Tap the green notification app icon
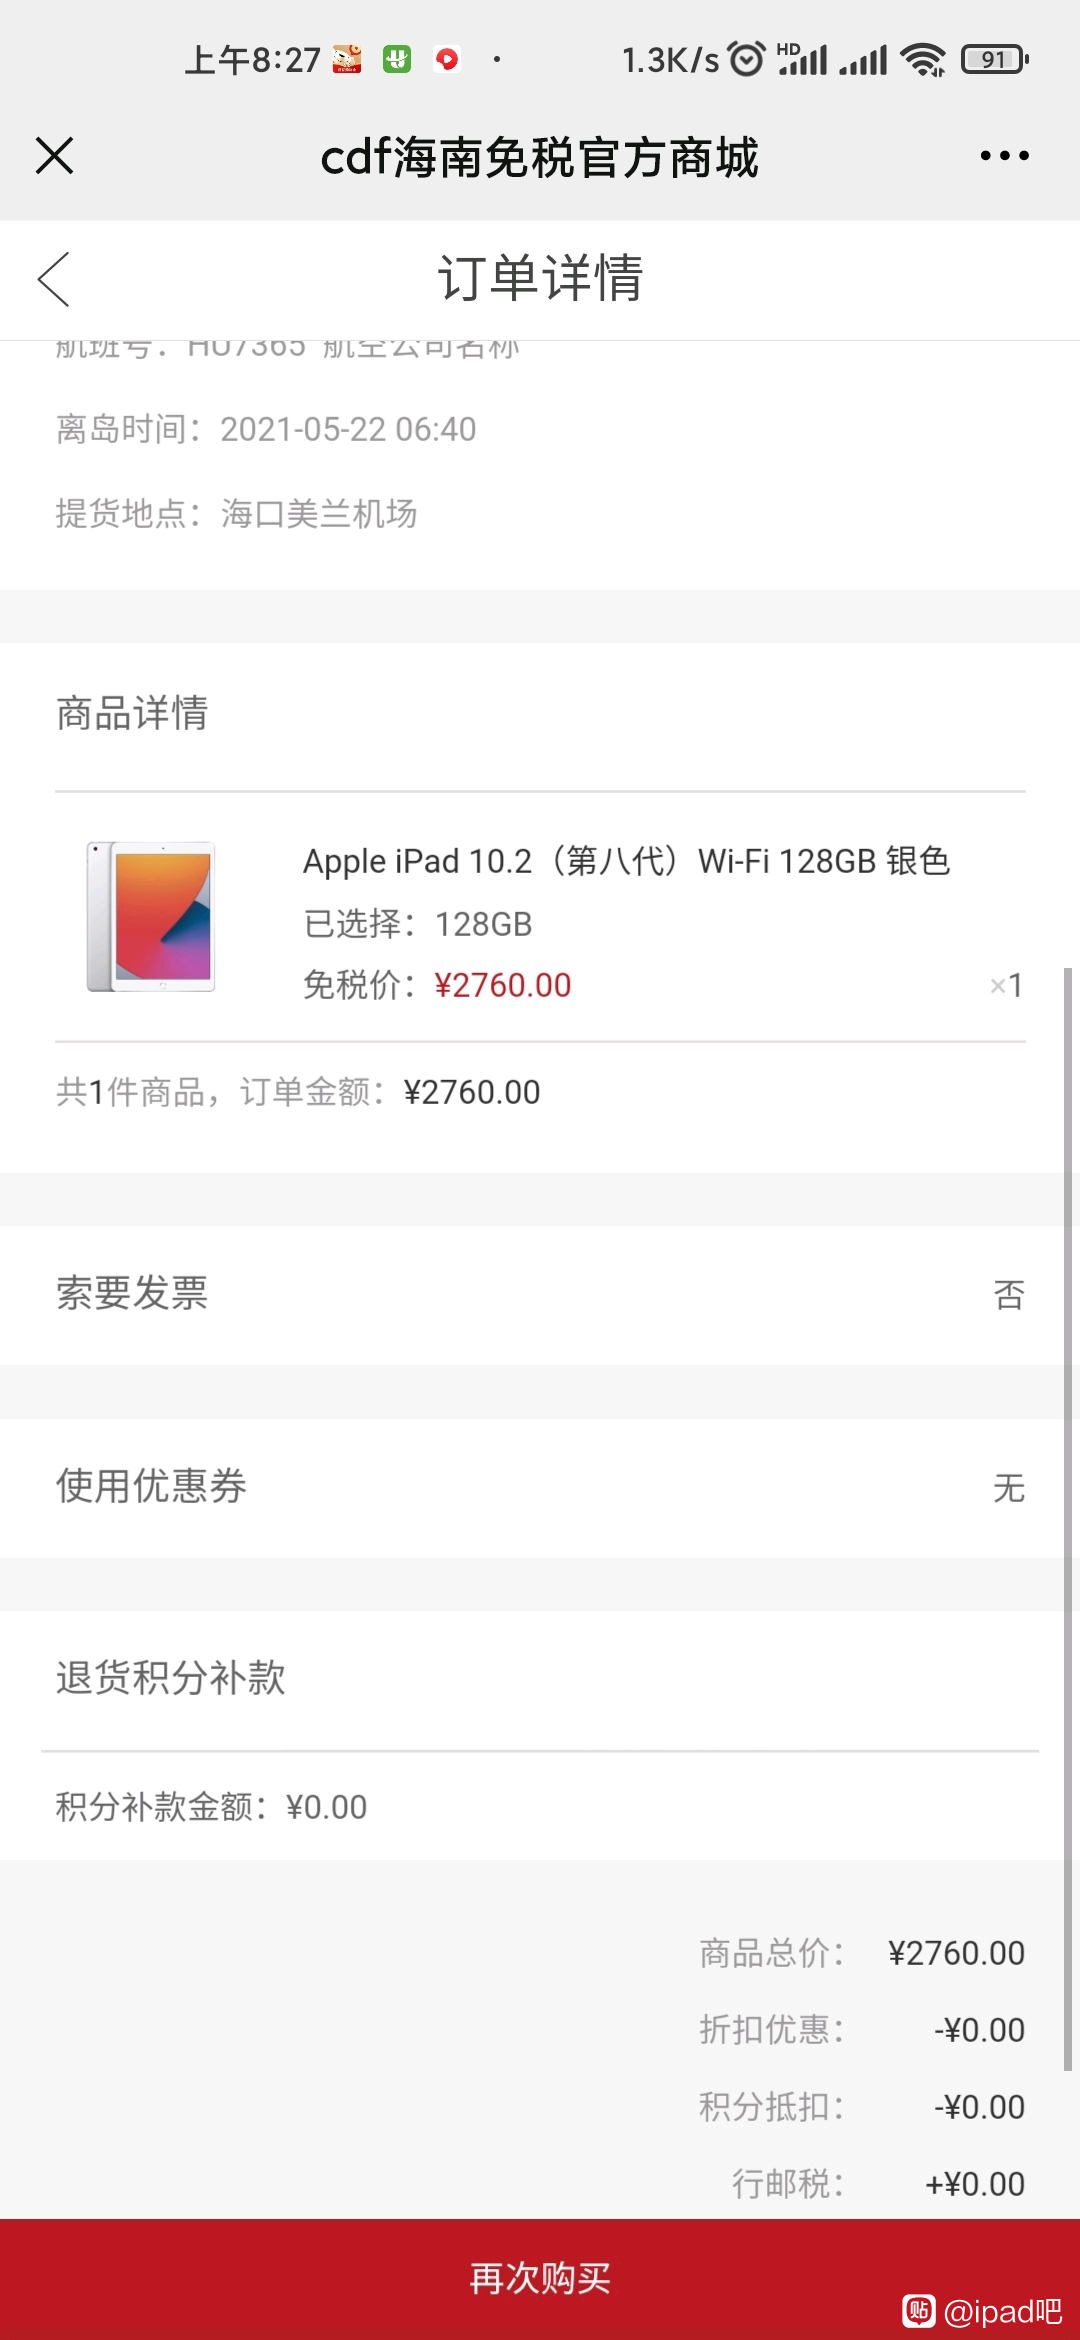This screenshot has height=2340, width=1080. click(397, 60)
